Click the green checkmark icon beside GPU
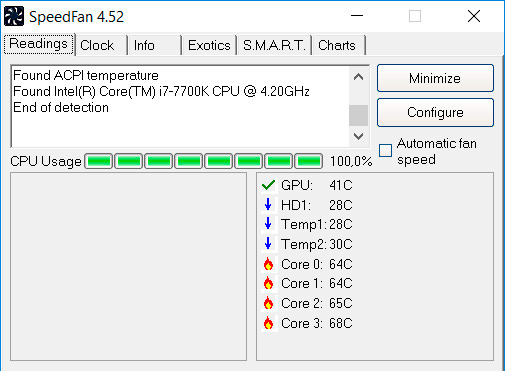The height and width of the screenshot is (371, 505). tap(268, 185)
